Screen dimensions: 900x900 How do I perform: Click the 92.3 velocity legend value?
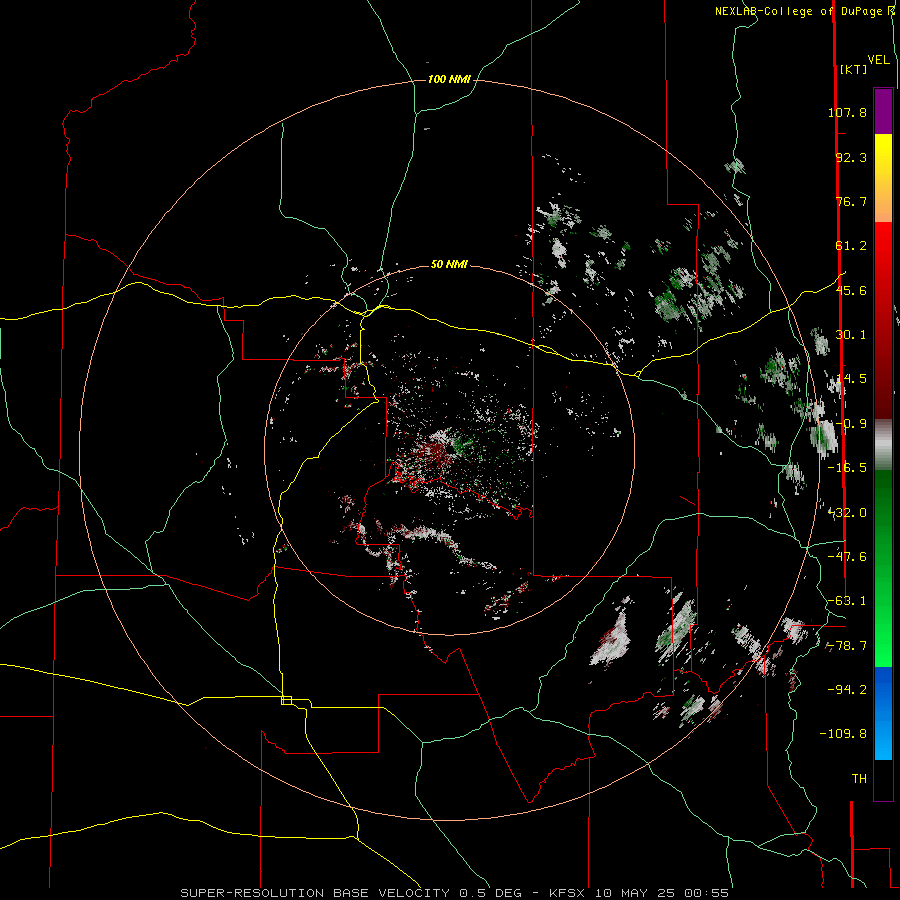[851, 157]
